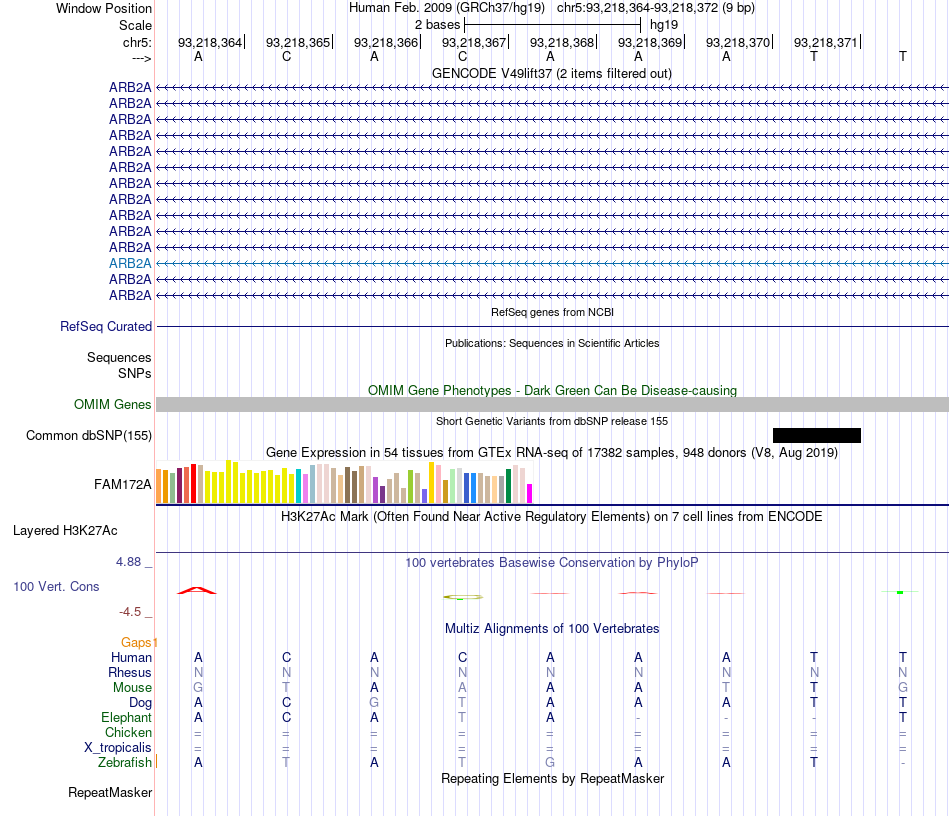Click the Gaps label in Multiz track
The width and height of the screenshot is (950, 816).
click(136, 642)
